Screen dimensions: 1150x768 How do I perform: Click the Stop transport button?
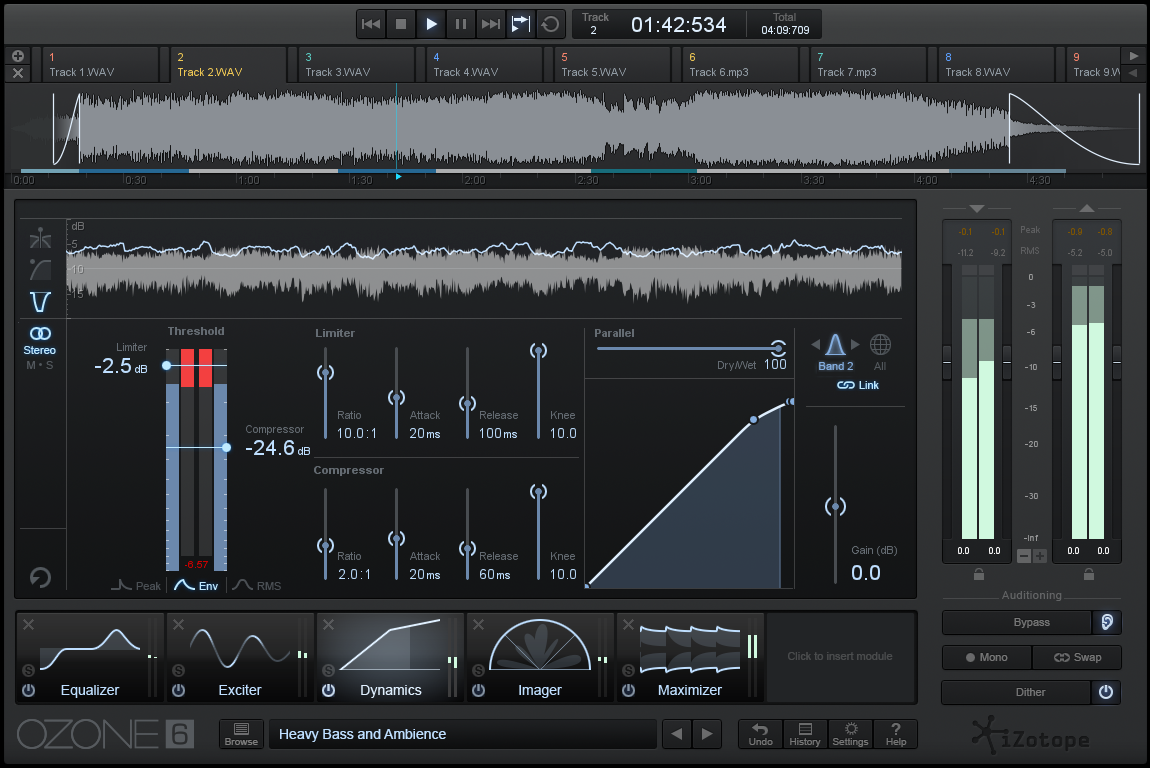[x=400, y=24]
